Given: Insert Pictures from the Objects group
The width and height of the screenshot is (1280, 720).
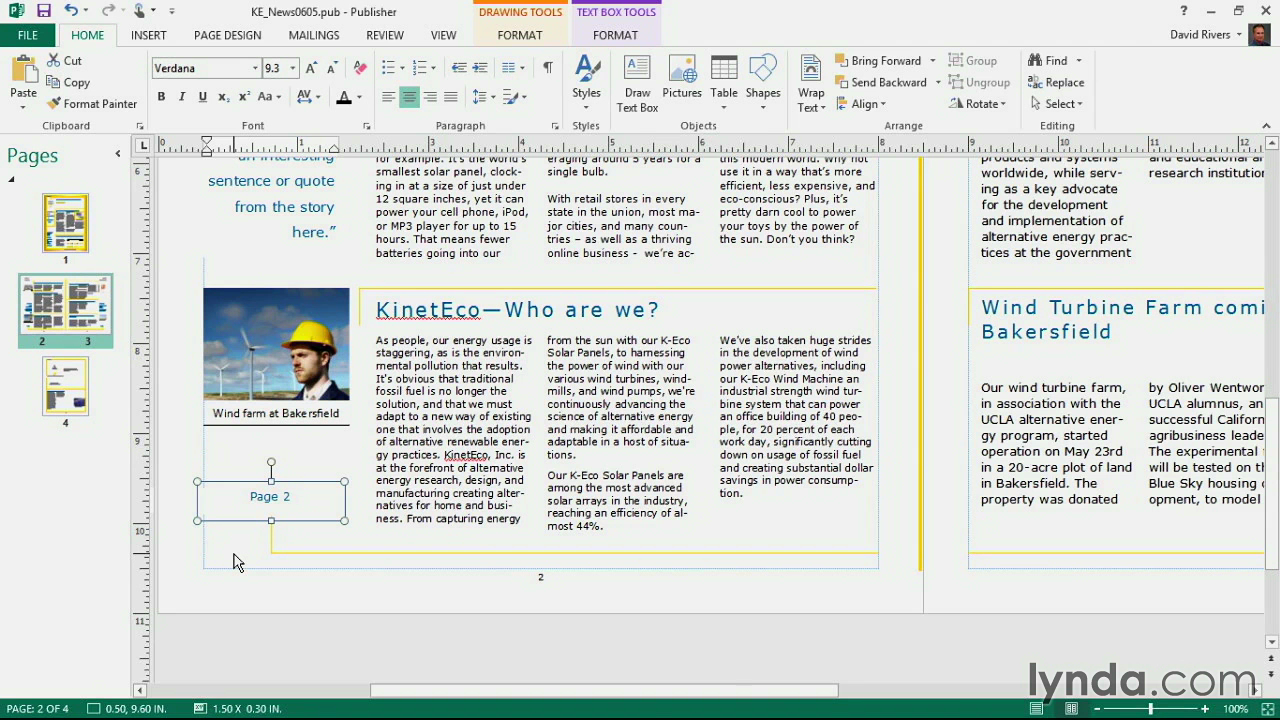Looking at the screenshot, I should tap(682, 78).
